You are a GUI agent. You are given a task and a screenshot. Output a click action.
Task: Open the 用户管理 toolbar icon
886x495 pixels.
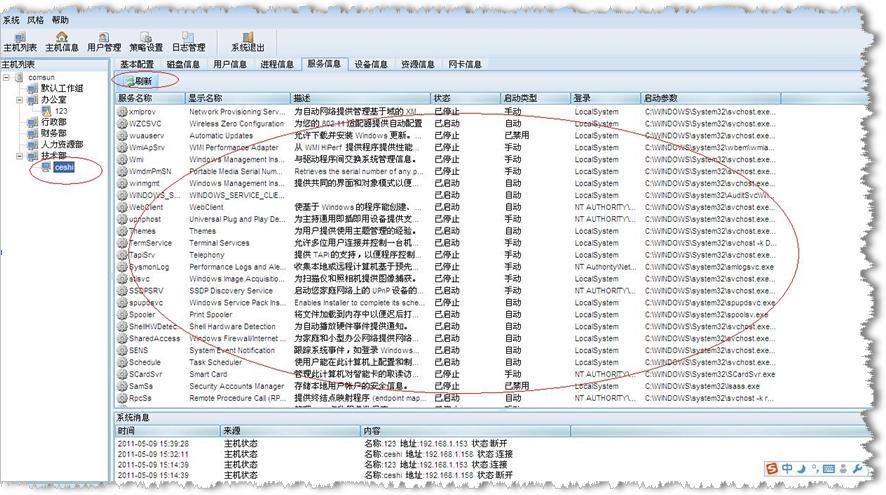point(104,37)
